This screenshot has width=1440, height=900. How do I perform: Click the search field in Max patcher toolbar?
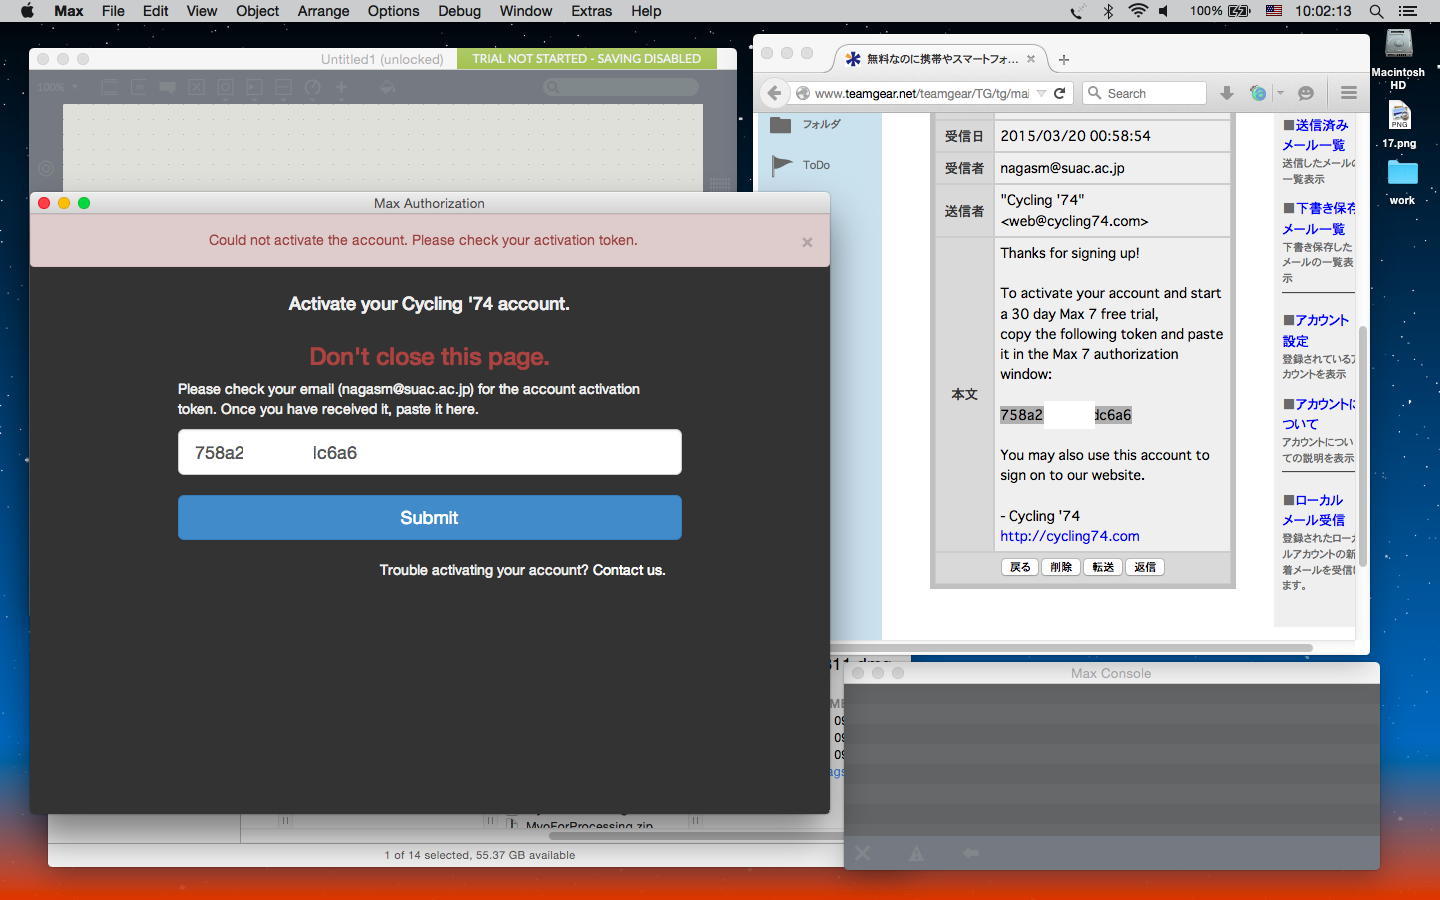[x=620, y=87]
